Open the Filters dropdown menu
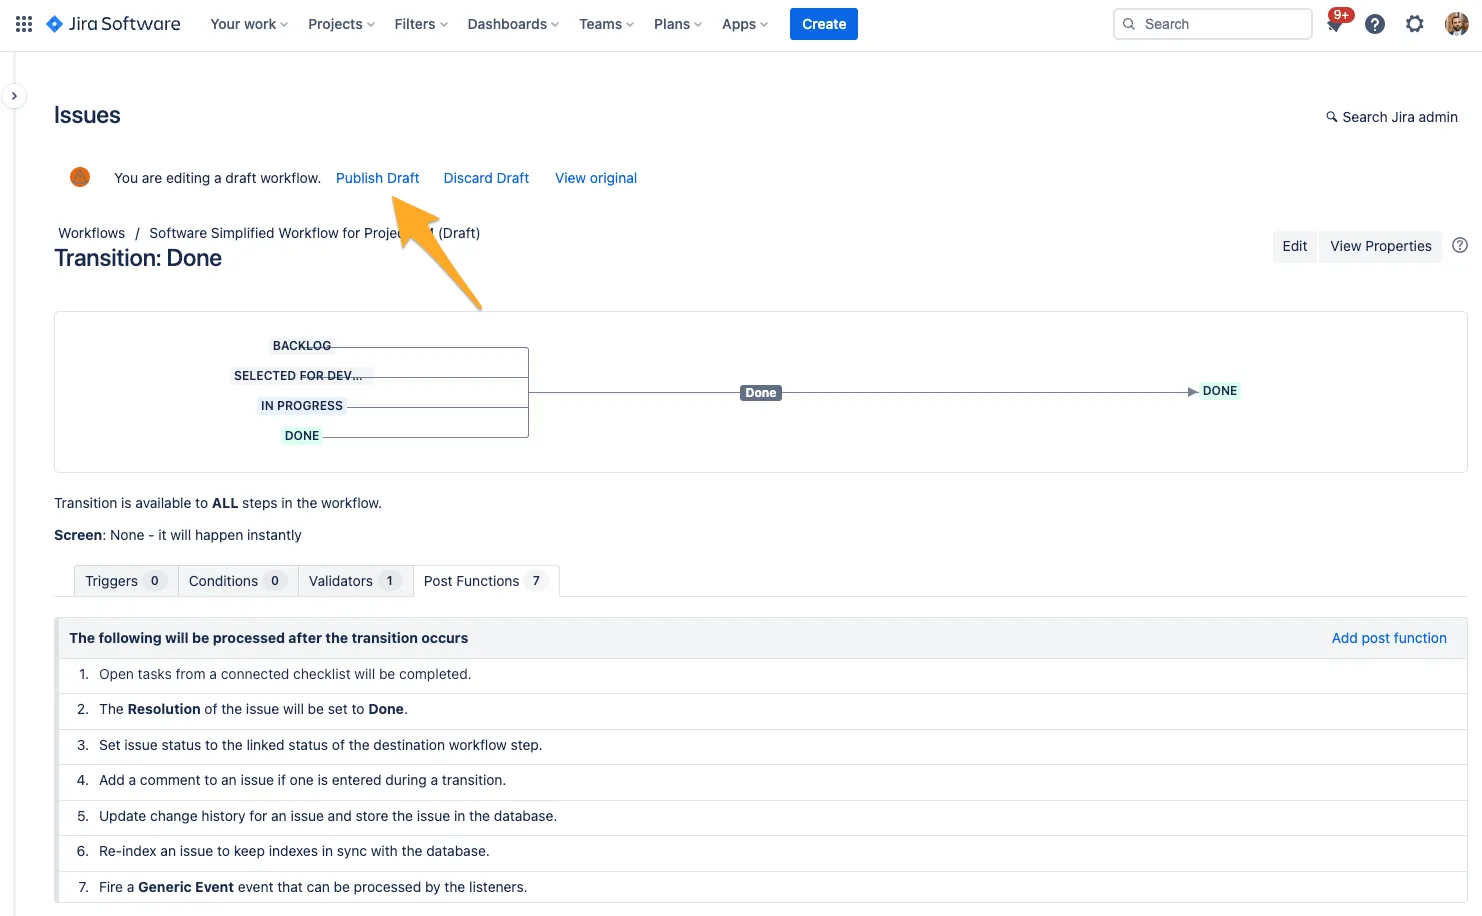Viewport: 1482px width, 916px height. 421,24
